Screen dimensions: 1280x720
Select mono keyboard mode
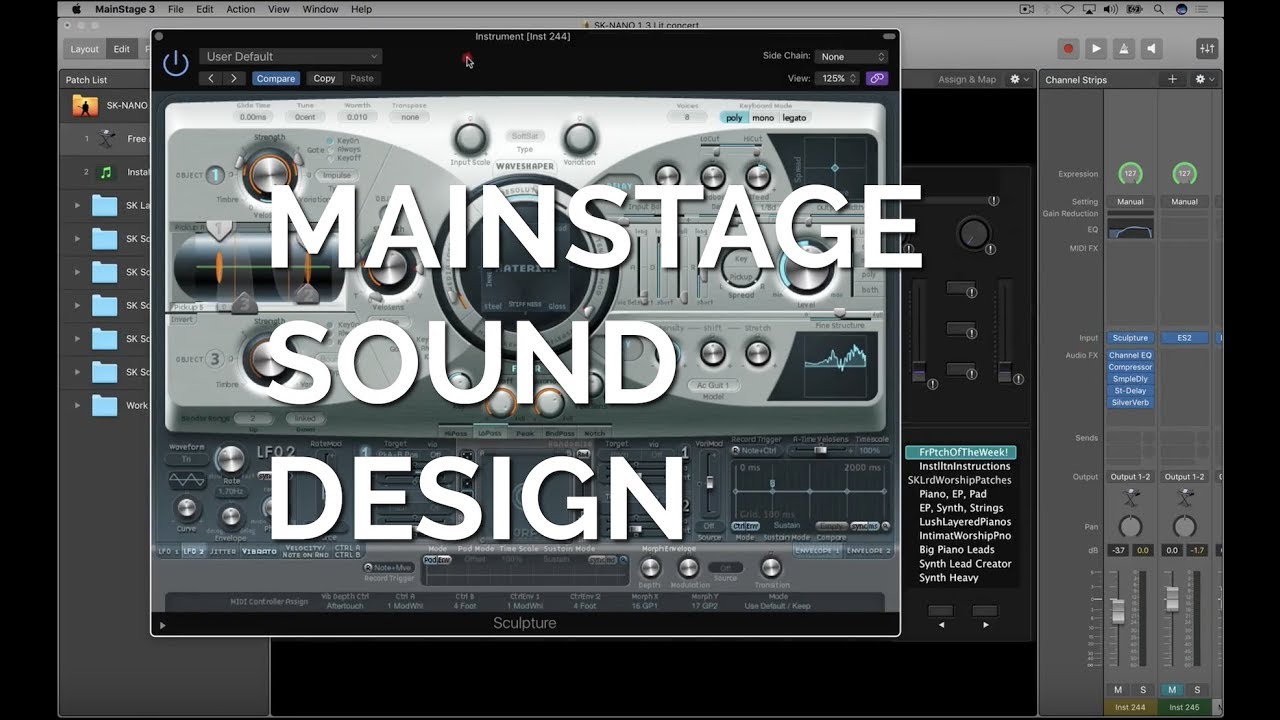click(x=763, y=118)
